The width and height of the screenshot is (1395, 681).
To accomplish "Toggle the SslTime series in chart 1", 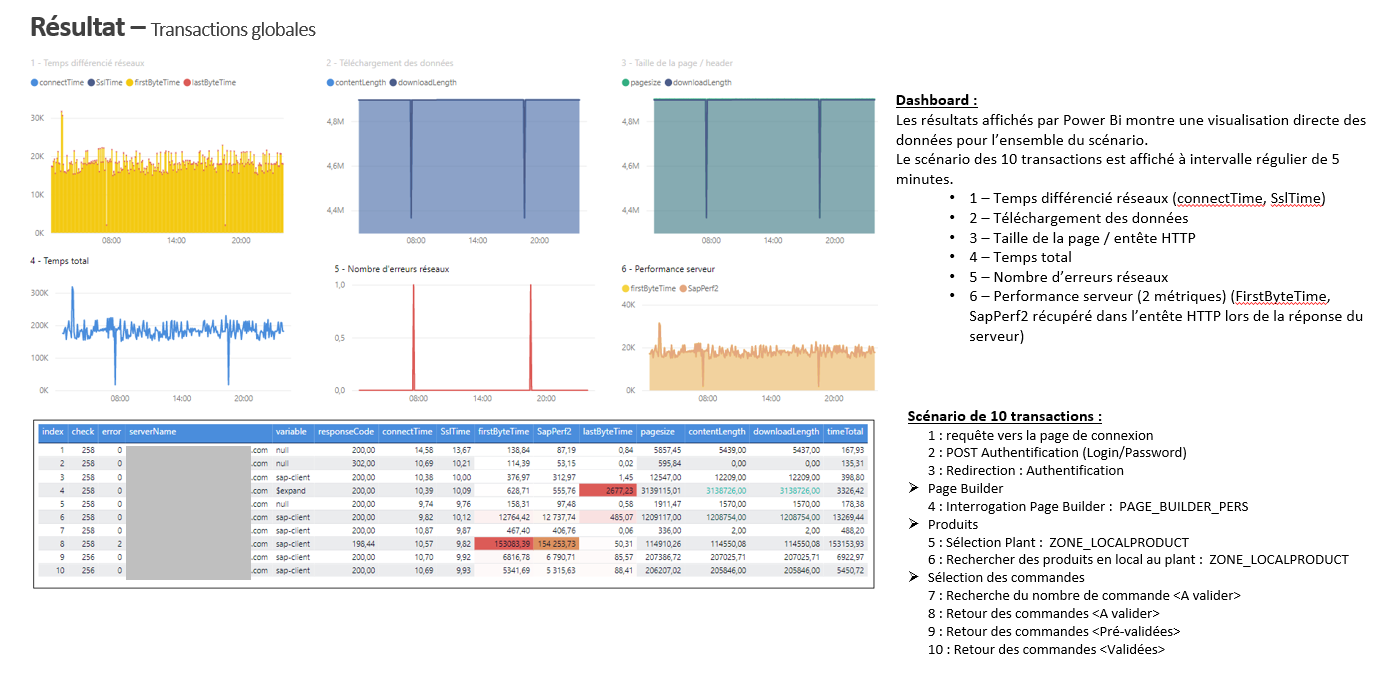I will pos(92,84).
